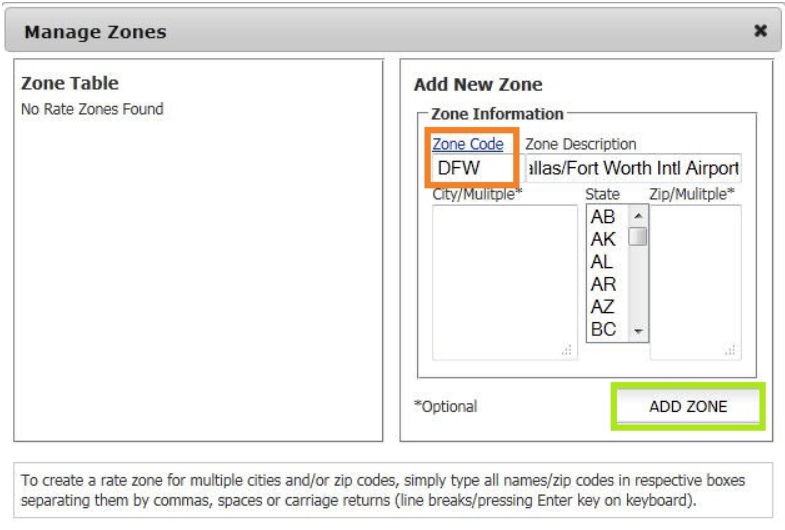Click the State list scrollbar thumb
The width and height of the screenshot is (785, 530).
coord(637,236)
